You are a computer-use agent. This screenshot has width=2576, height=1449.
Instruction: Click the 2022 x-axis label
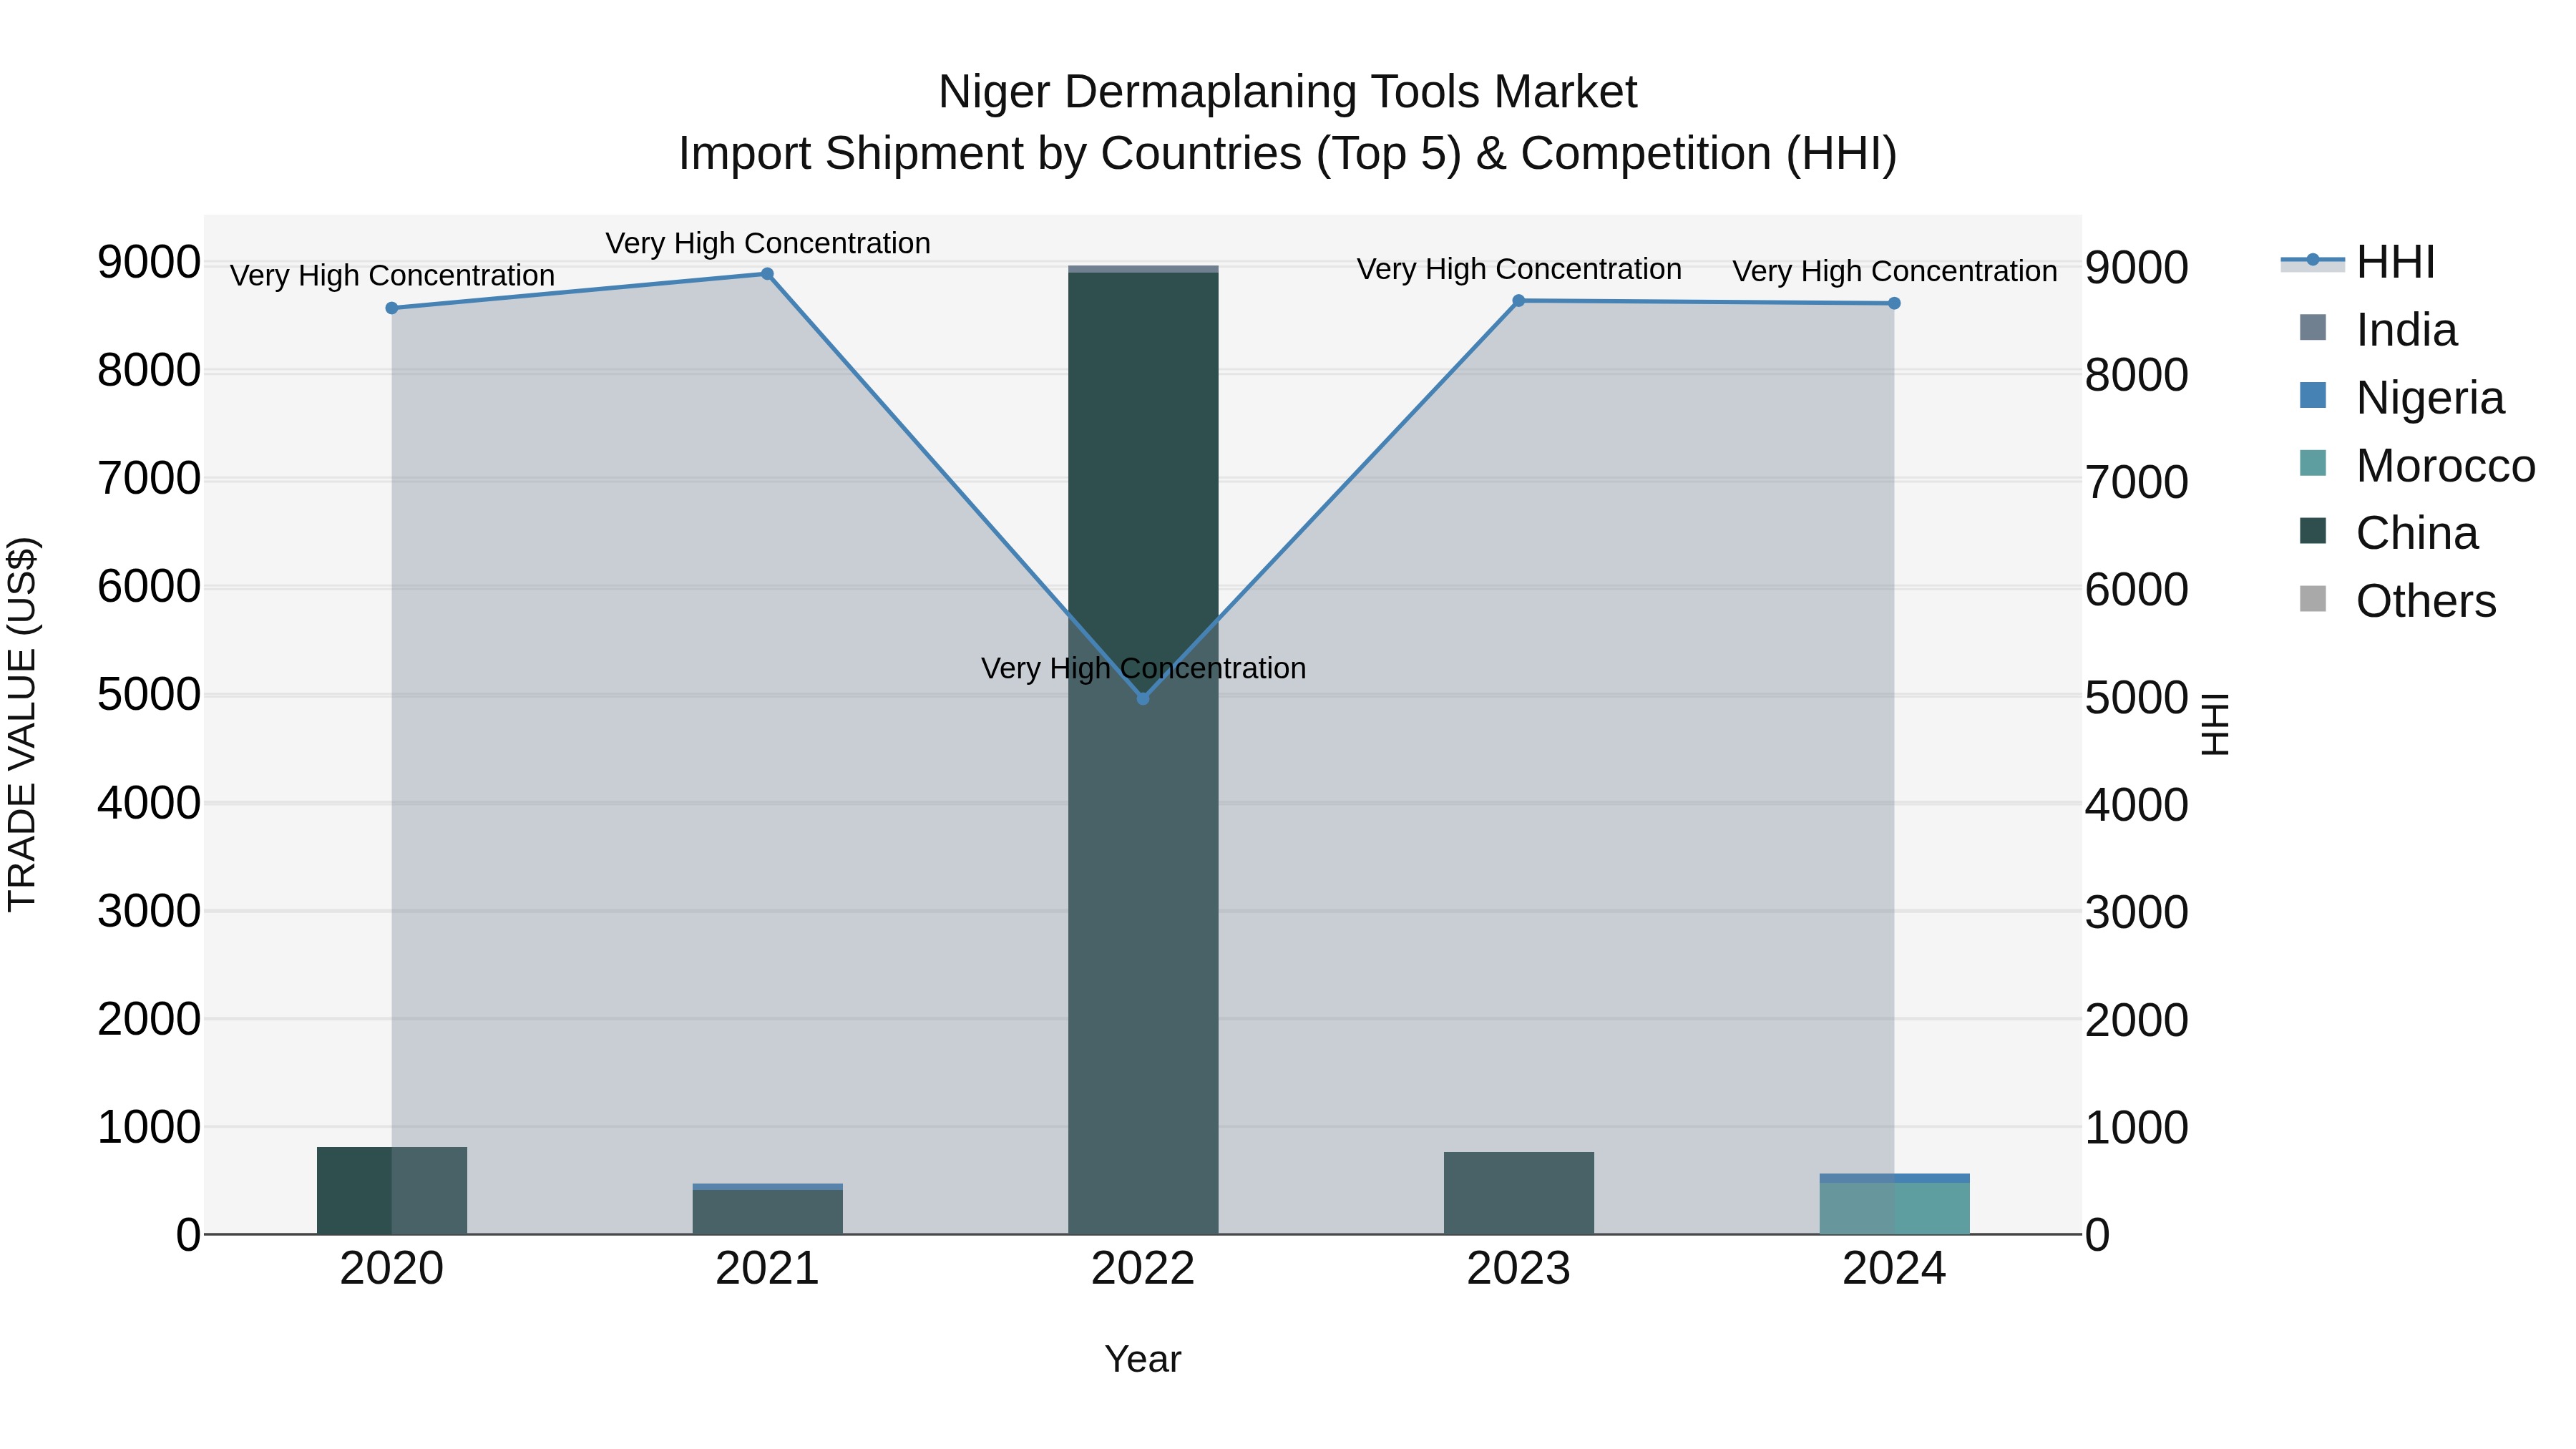[1143, 1269]
